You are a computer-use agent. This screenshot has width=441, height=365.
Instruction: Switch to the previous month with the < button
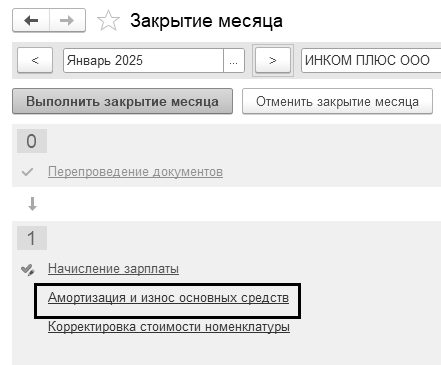tap(35, 60)
